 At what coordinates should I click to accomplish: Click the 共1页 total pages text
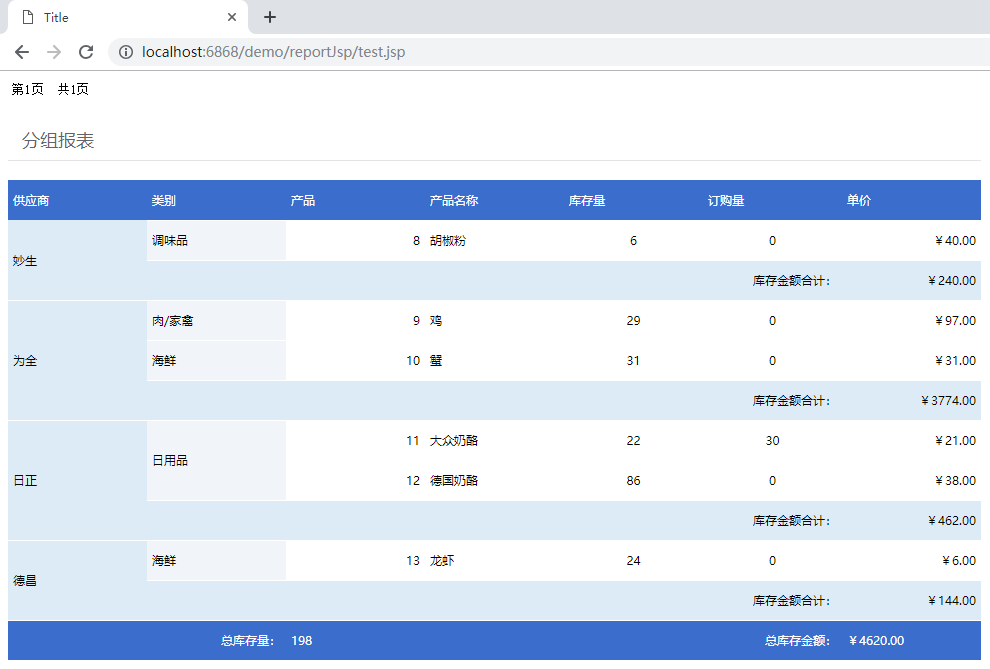click(73, 89)
